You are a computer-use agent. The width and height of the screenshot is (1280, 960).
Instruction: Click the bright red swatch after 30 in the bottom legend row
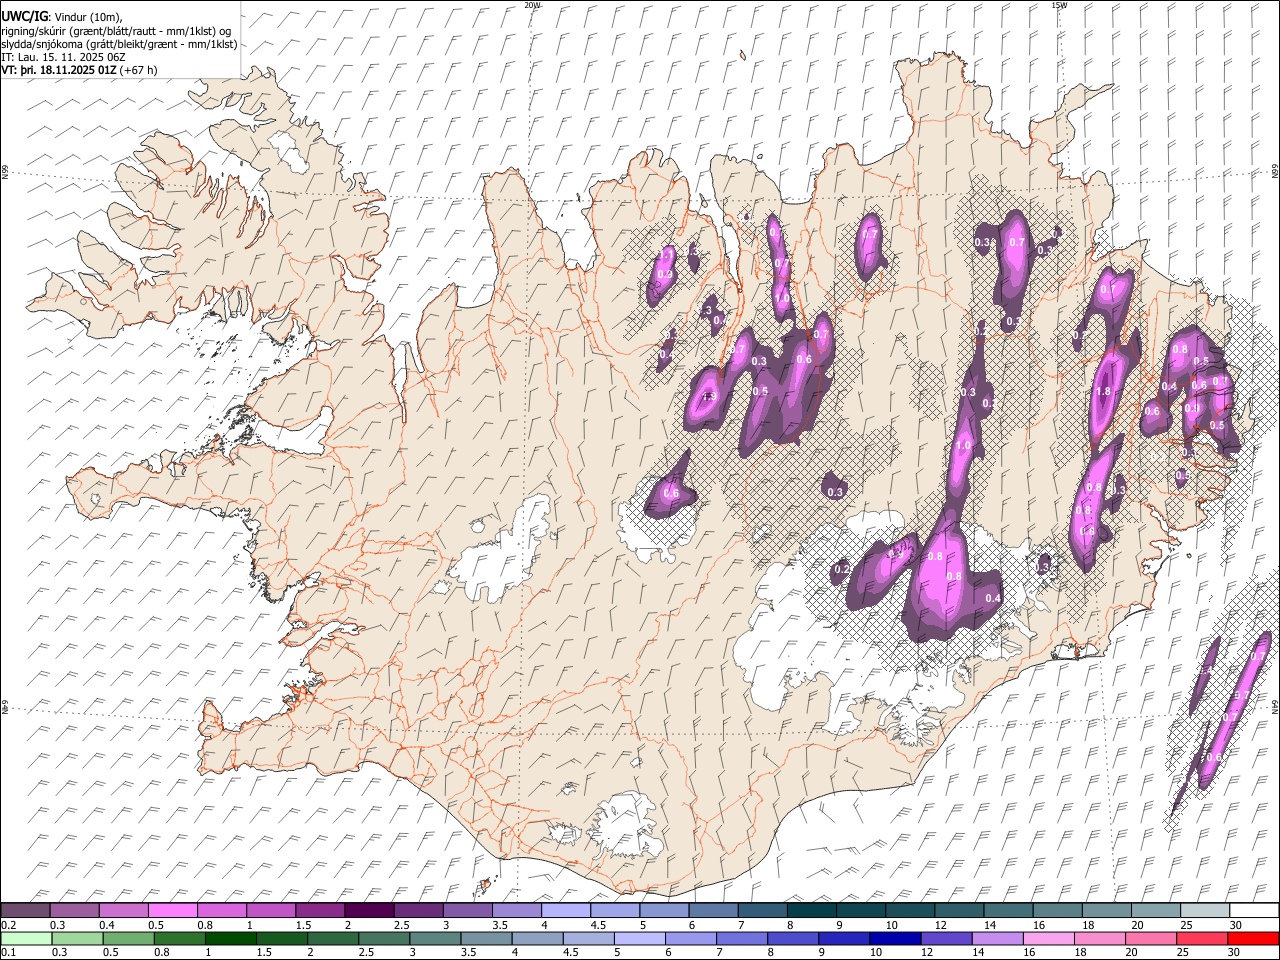pos(1254,938)
